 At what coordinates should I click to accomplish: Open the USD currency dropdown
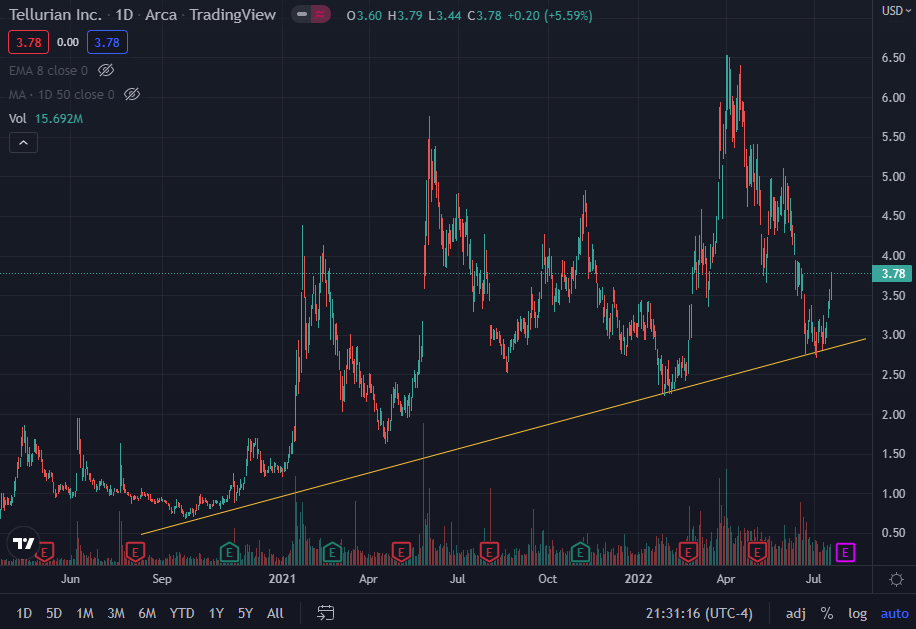click(896, 11)
